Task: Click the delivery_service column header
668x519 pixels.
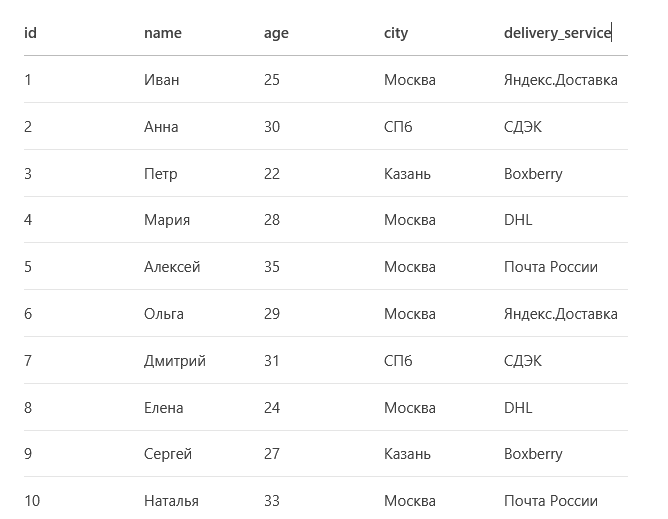Action: [x=557, y=33]
